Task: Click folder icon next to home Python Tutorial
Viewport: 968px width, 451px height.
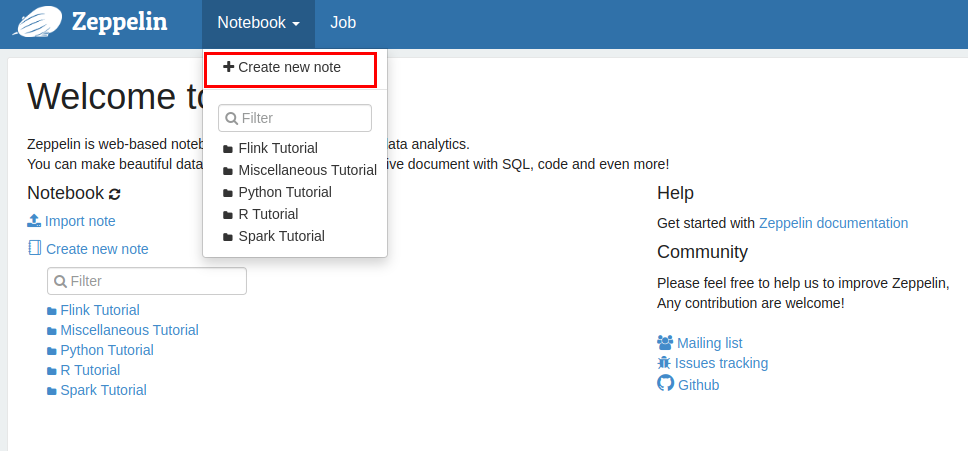Action: click(x=52, y=351)
